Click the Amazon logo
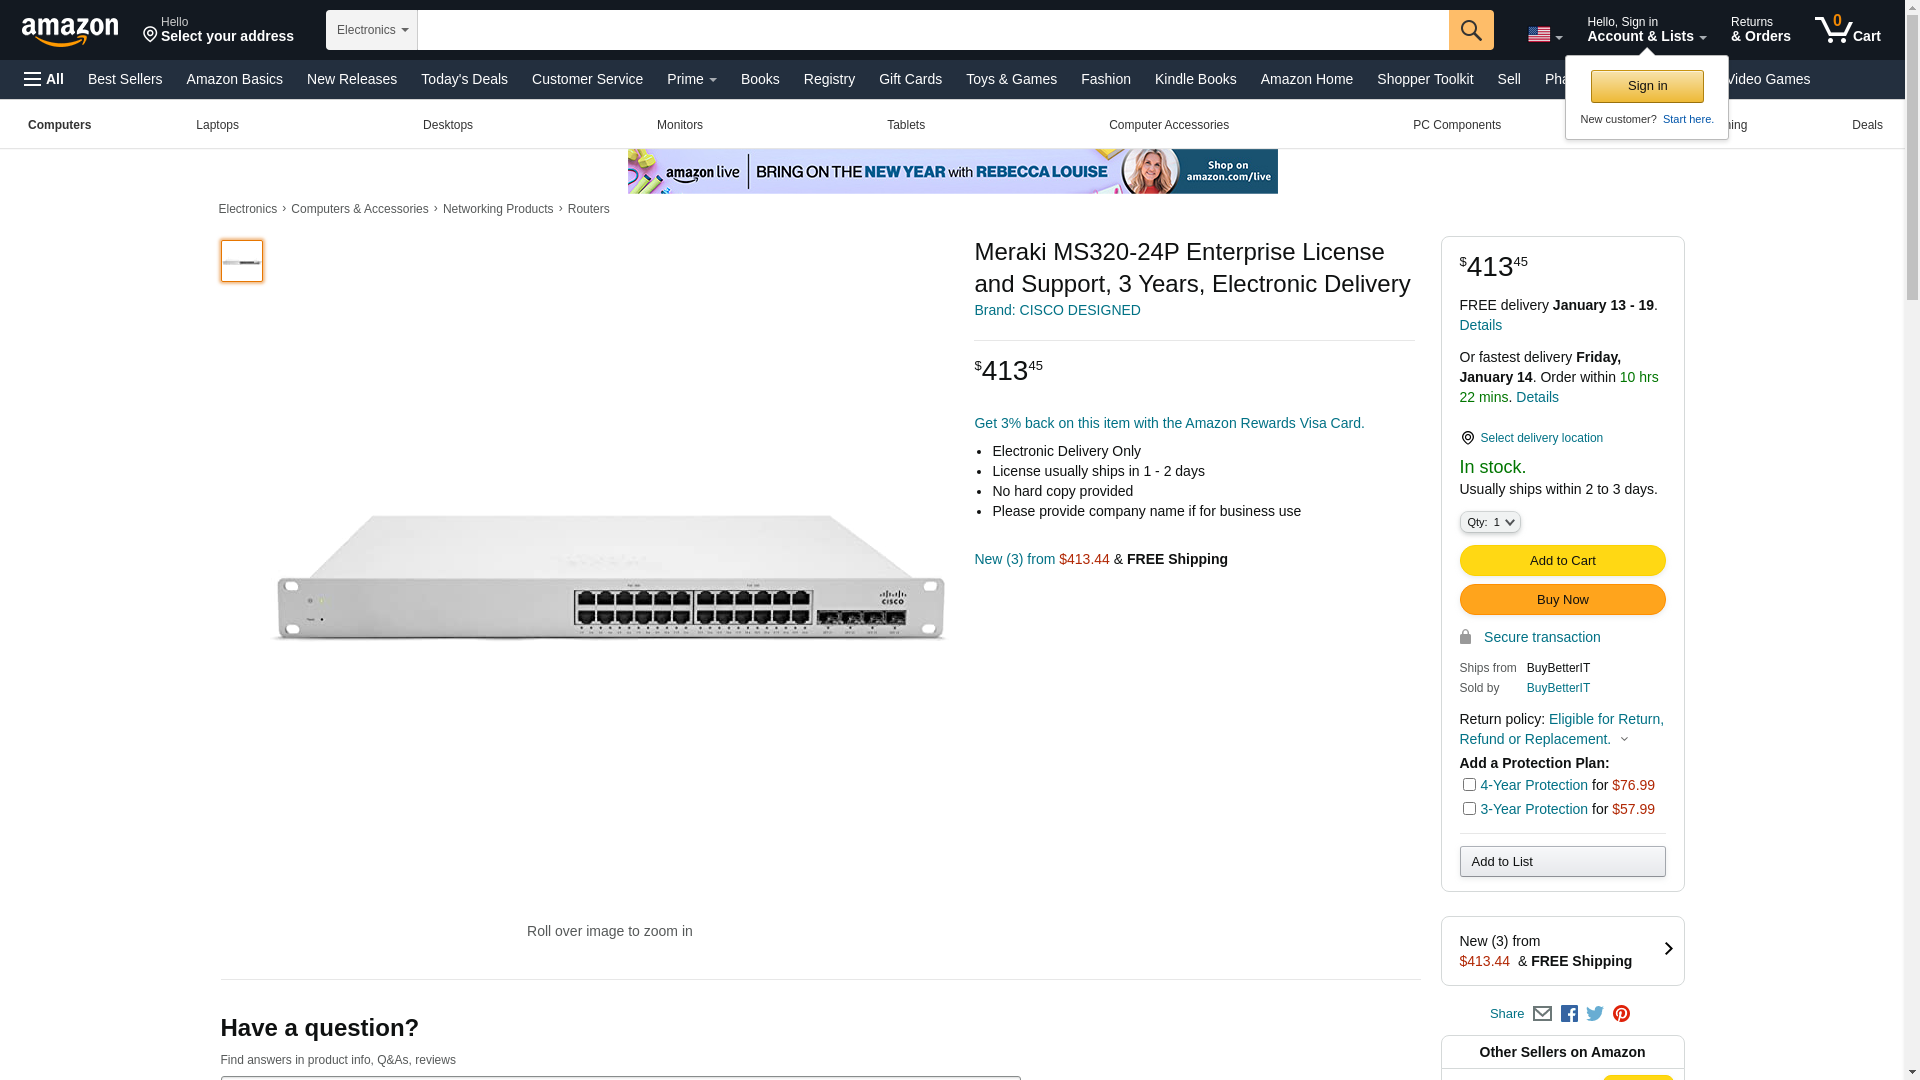This screenshot has height=1080, width=1920. point(70,31)
